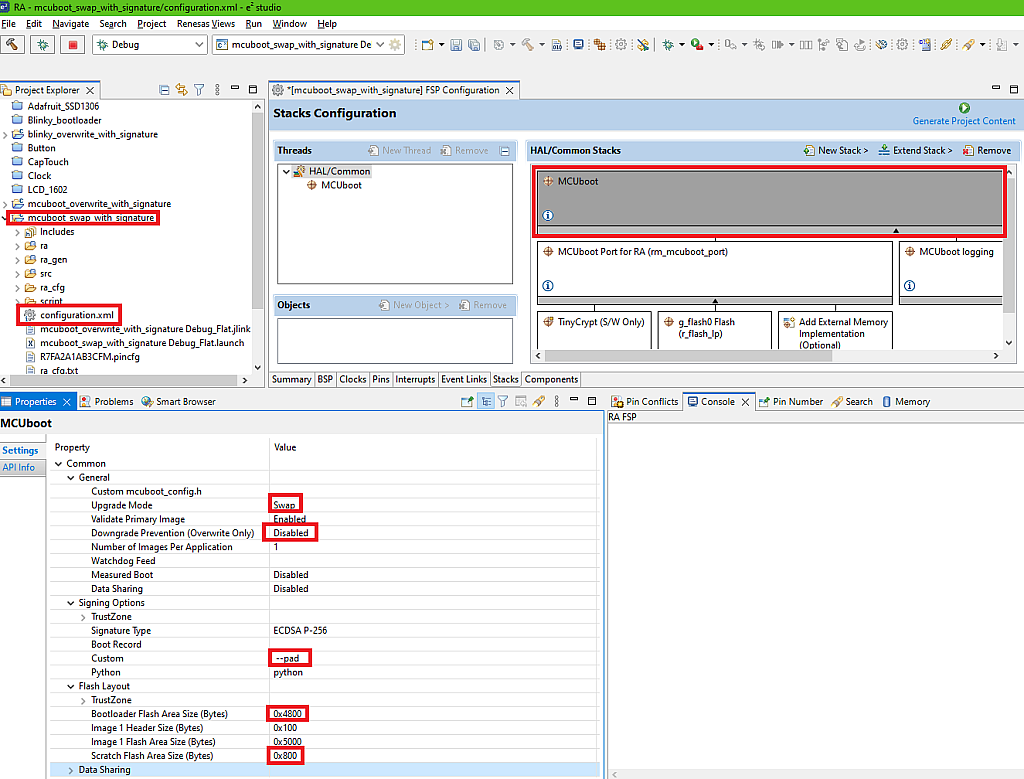1024x779 pixels.
Task: Open the Renesas Views menu
Action: (x=208, y=23)
